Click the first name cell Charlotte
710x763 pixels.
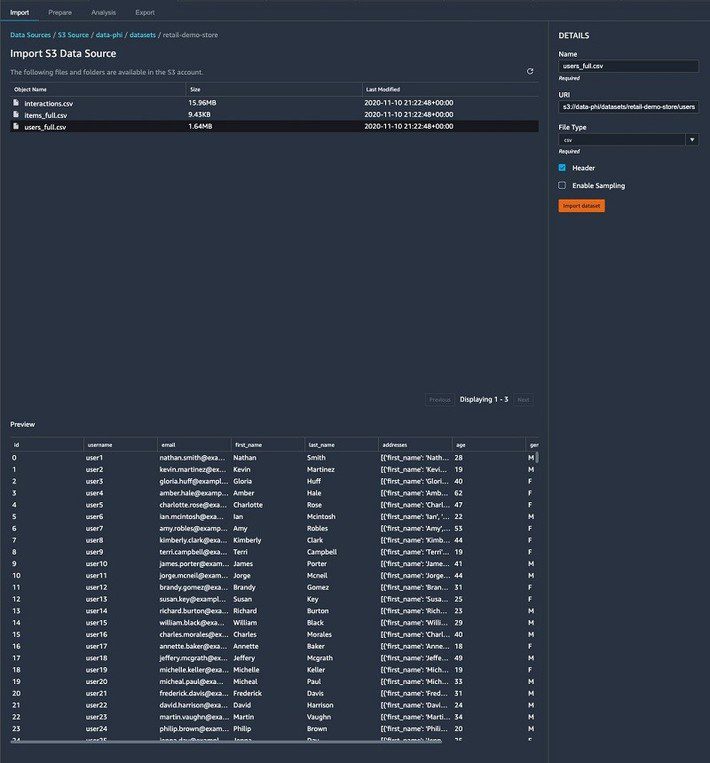pyautogui.click(x=248, y=505)
